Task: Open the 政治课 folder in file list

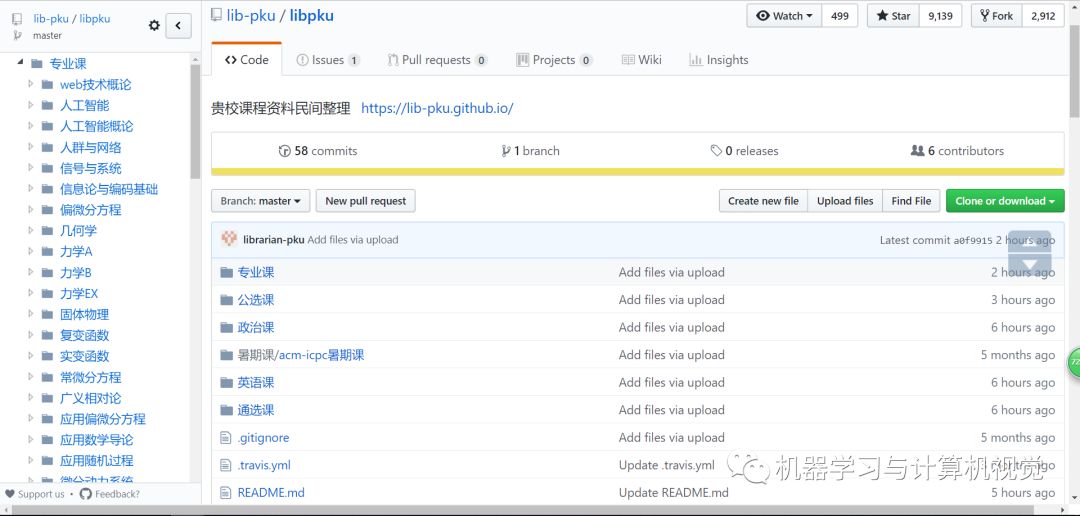Action: 256,327
